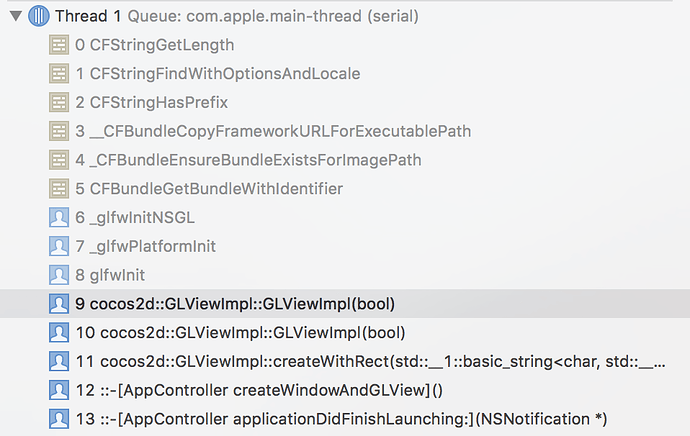Click the icon of highlighted frame 9
690x436 pixels.
coord(60,303)
